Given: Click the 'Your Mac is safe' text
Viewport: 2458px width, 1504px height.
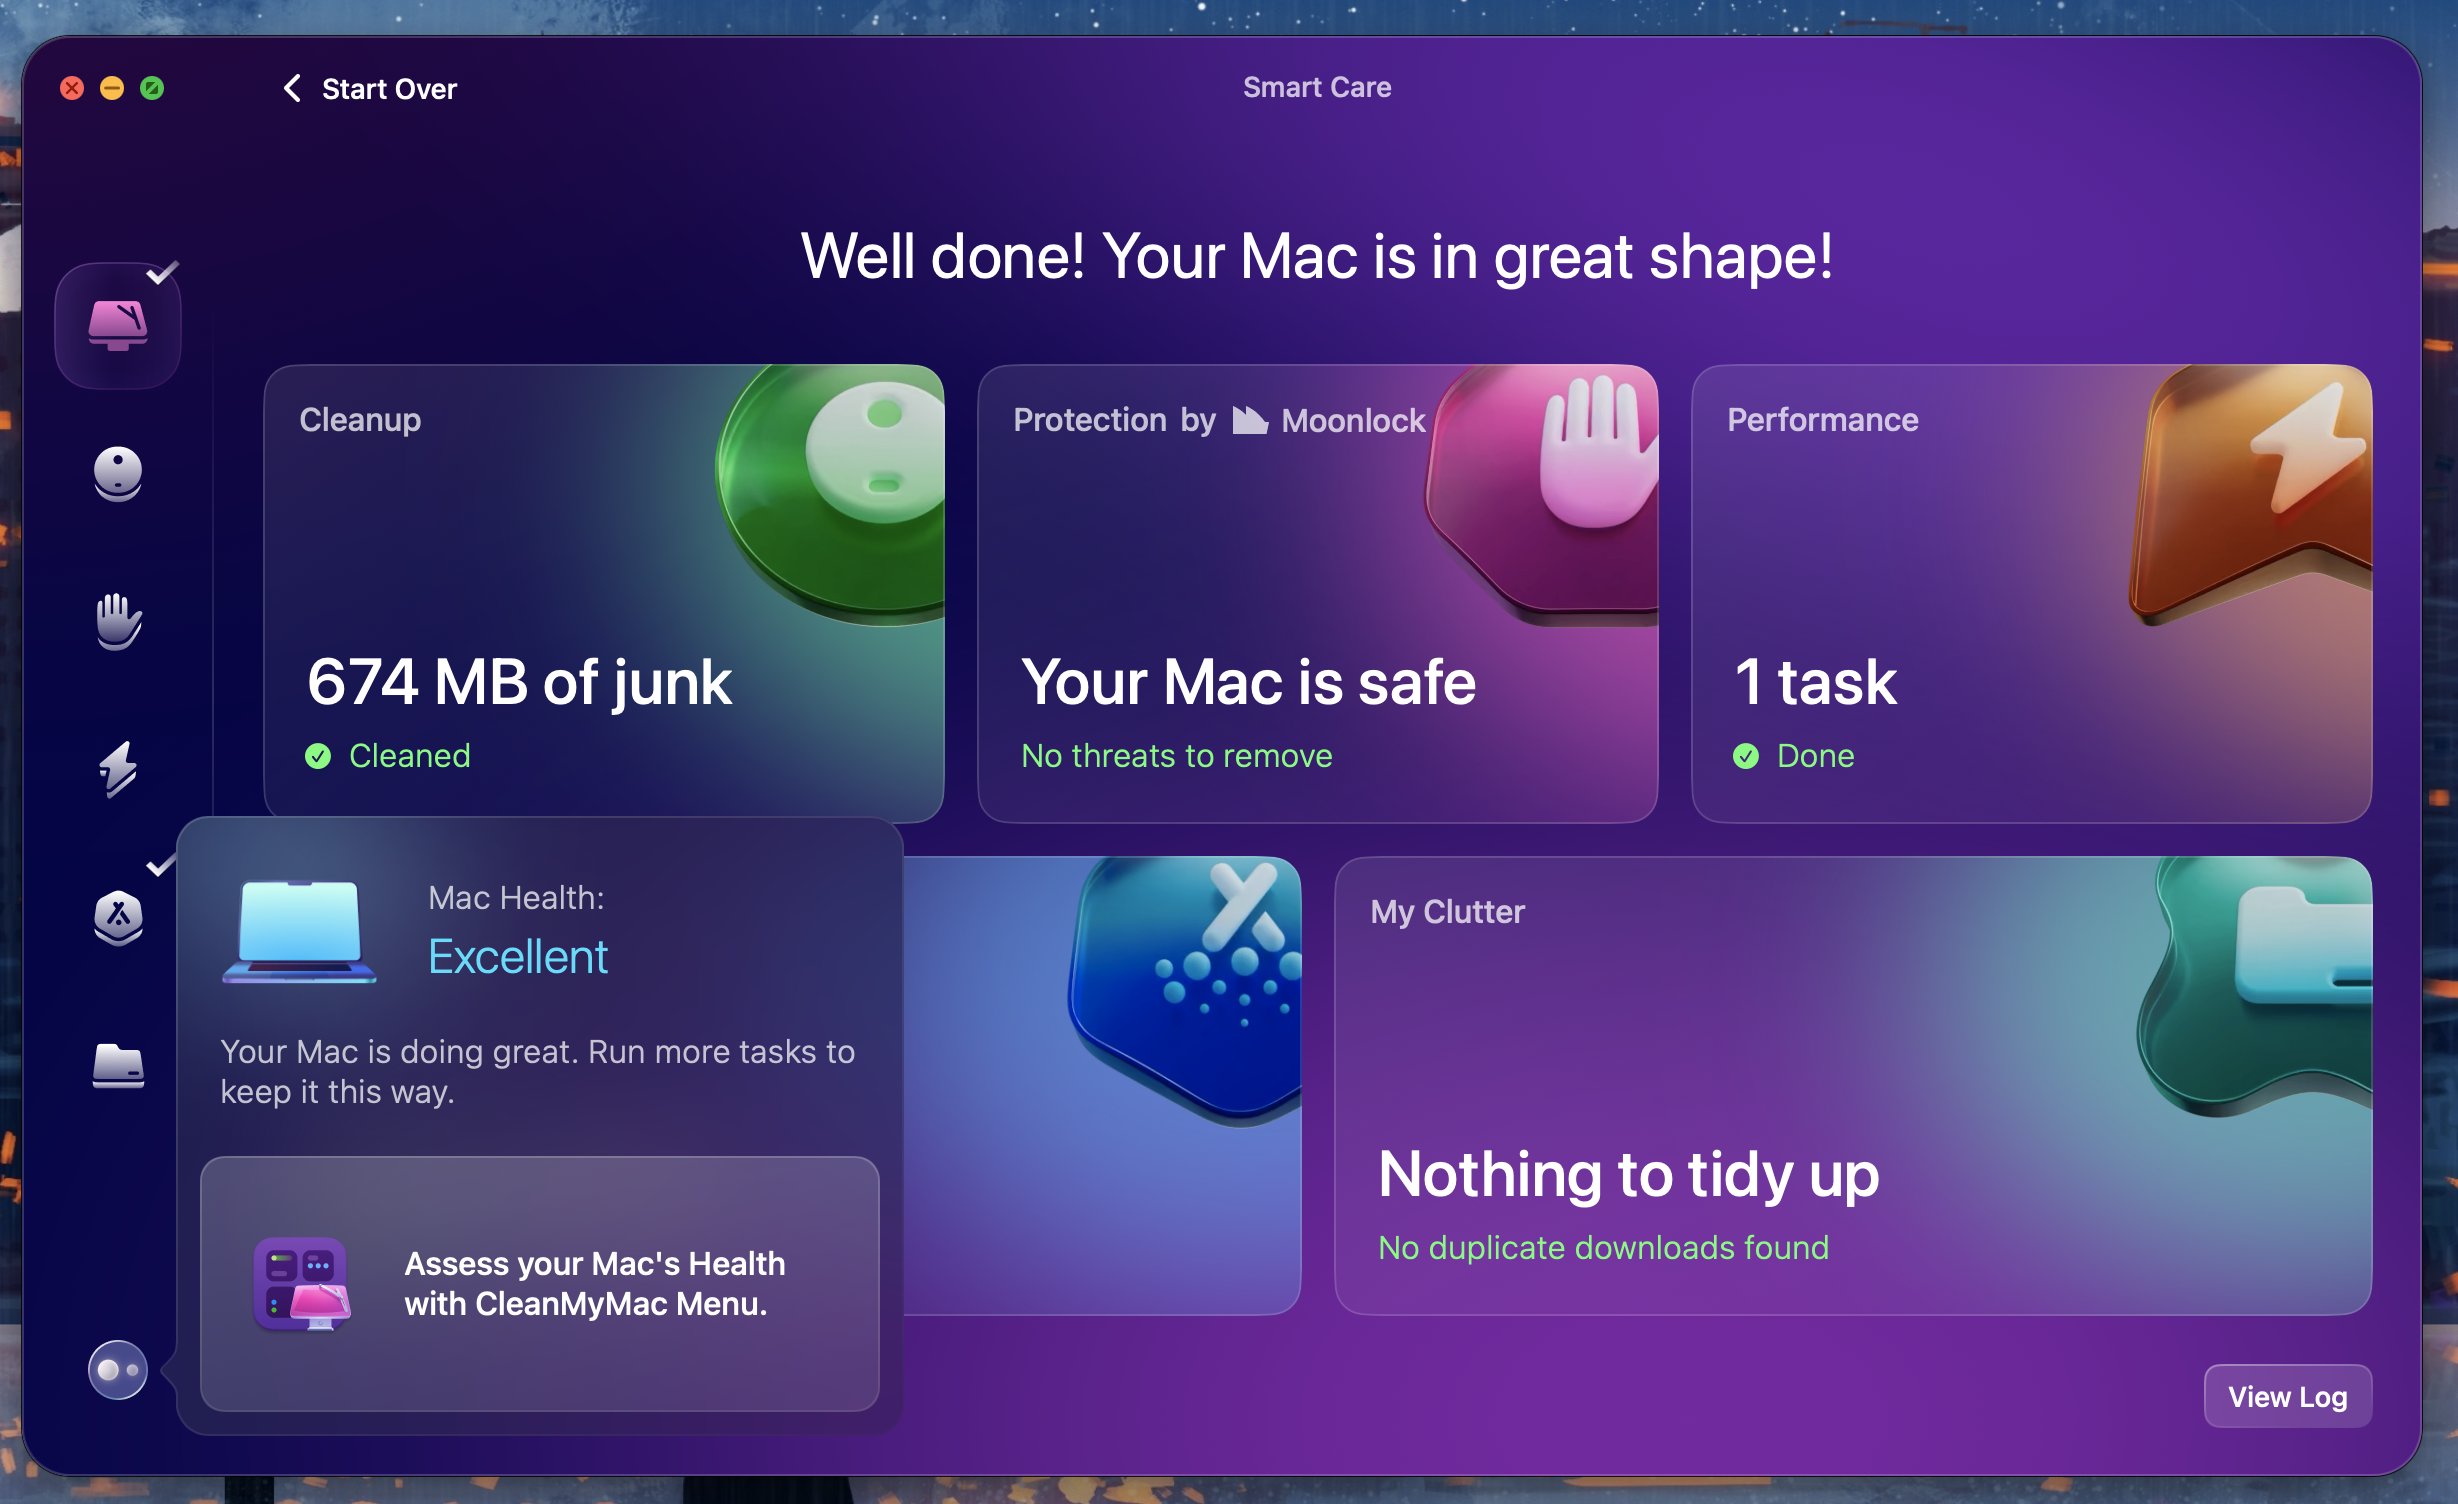Looking at the screenshot, I should pos(1248,683).
